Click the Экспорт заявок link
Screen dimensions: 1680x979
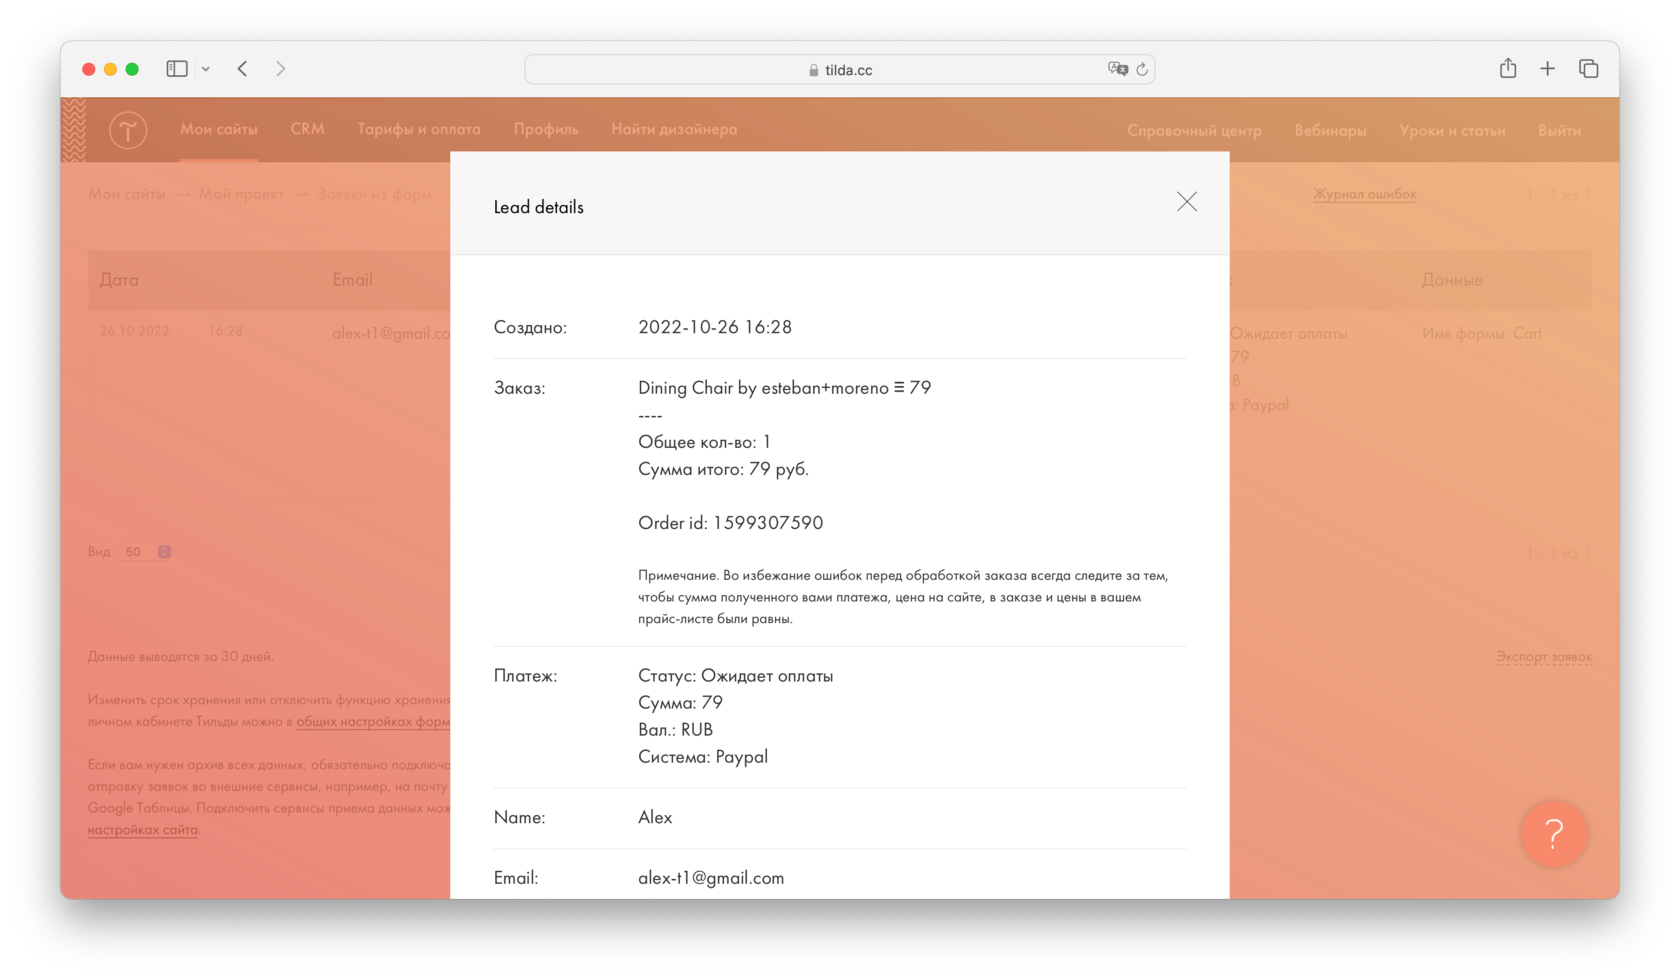[1544, 657]
